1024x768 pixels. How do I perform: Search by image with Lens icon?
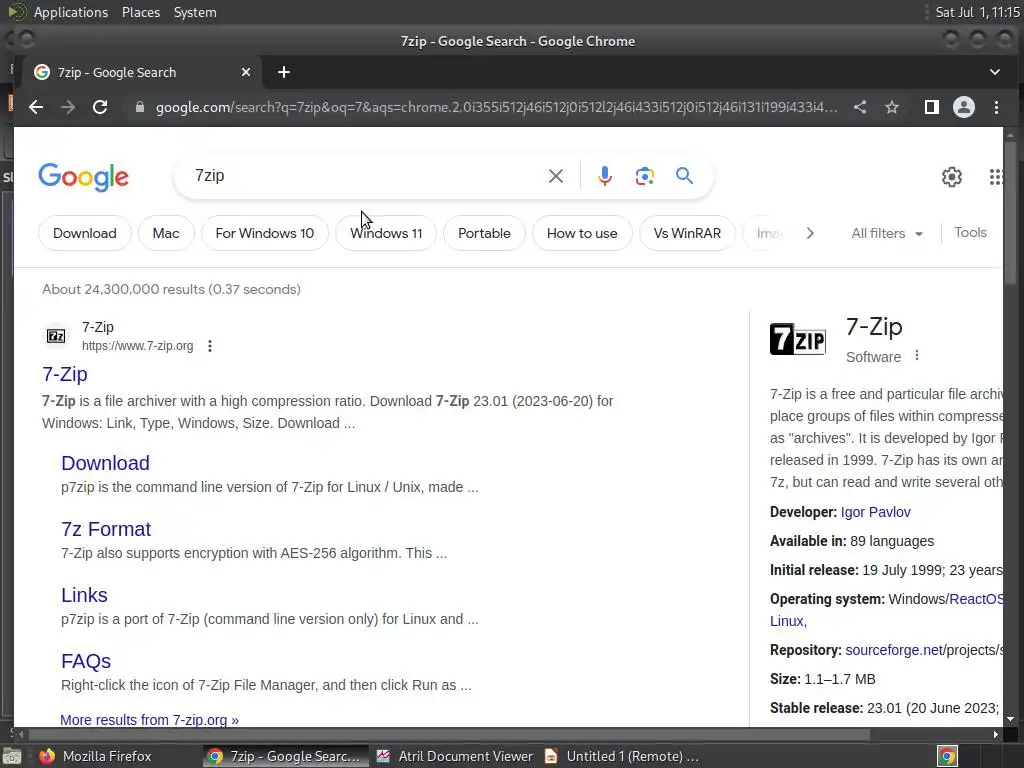tap(645, 176)
